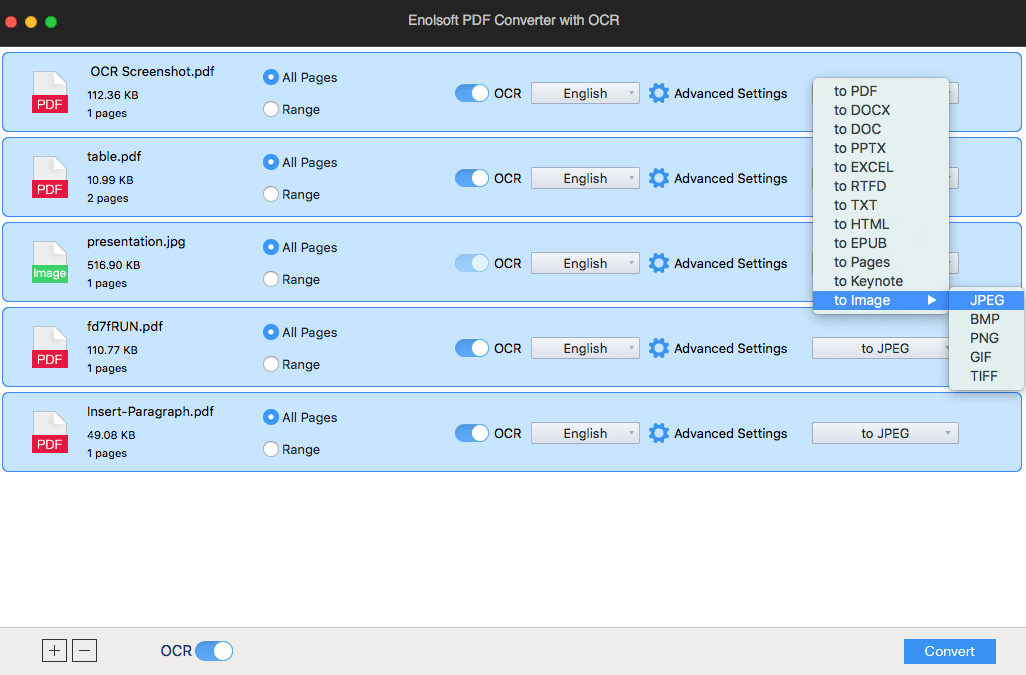Toggle OCR switch for fd7fRUN.pdf
This screenshot has width=1026, height=675.
tap(472, 348)
